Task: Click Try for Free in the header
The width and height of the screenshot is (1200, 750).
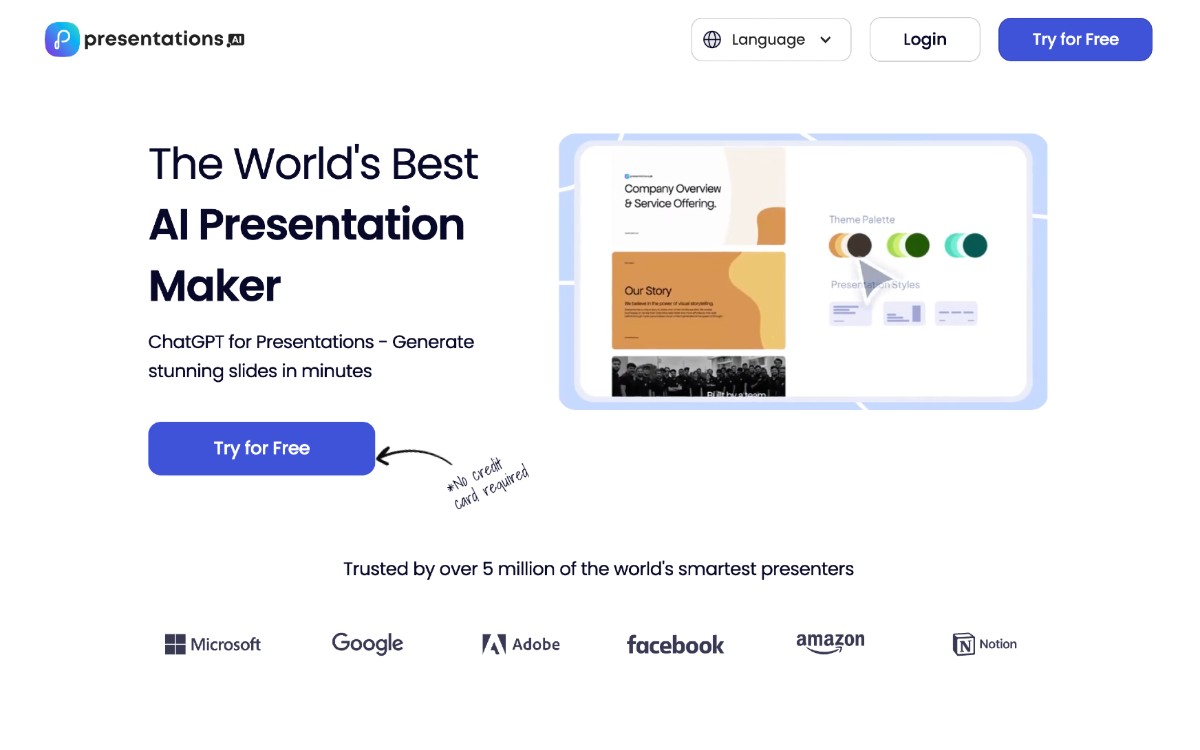Action: tap(1075, 39)
